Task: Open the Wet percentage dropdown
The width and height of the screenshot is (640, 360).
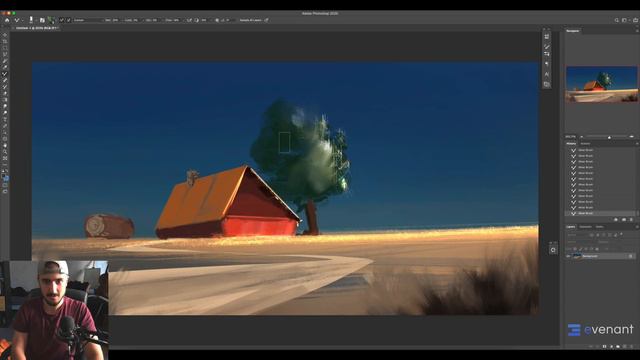Action: click(113, 20)
